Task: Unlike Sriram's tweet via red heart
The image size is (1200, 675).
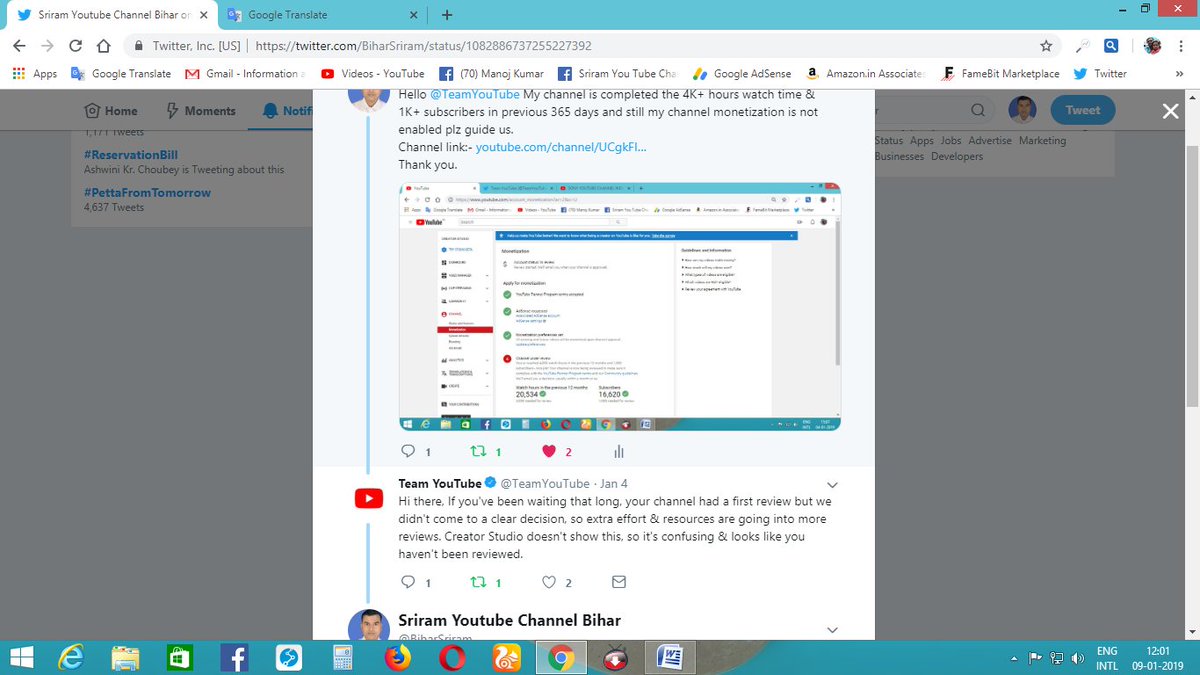Action: click(x=548, y=452)
